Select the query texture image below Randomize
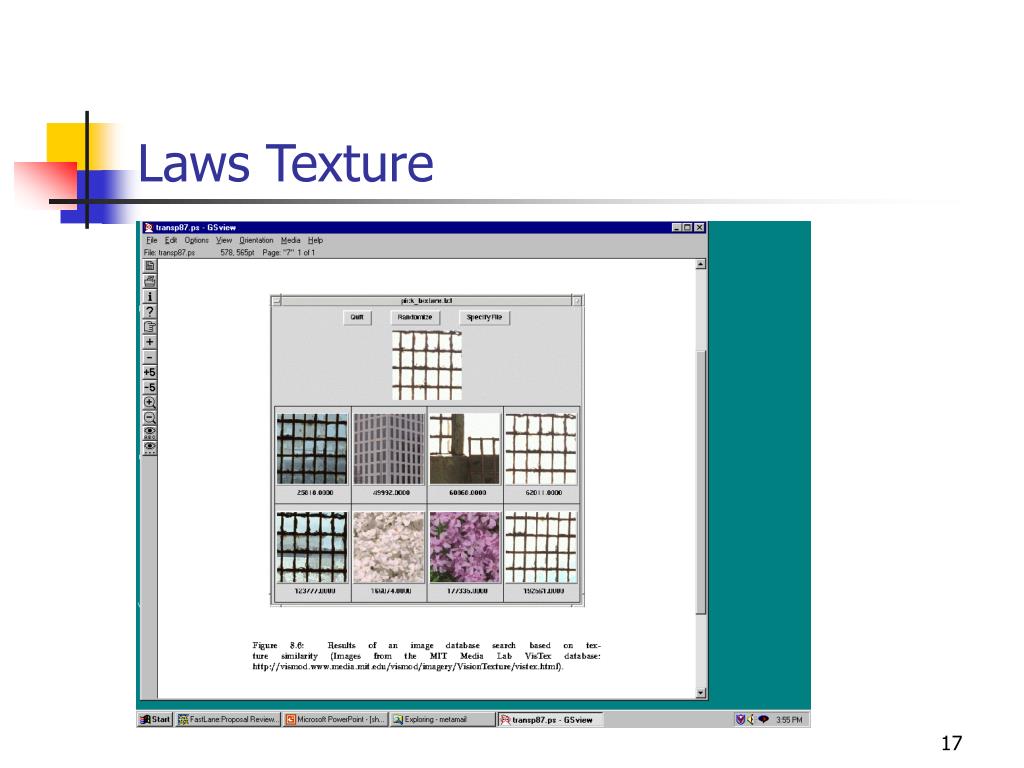 [427, 365]
